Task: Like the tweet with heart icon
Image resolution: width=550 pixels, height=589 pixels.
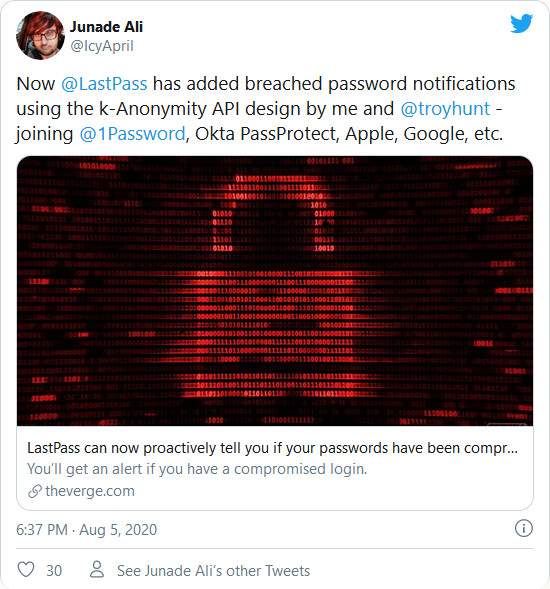Action: 26,569
